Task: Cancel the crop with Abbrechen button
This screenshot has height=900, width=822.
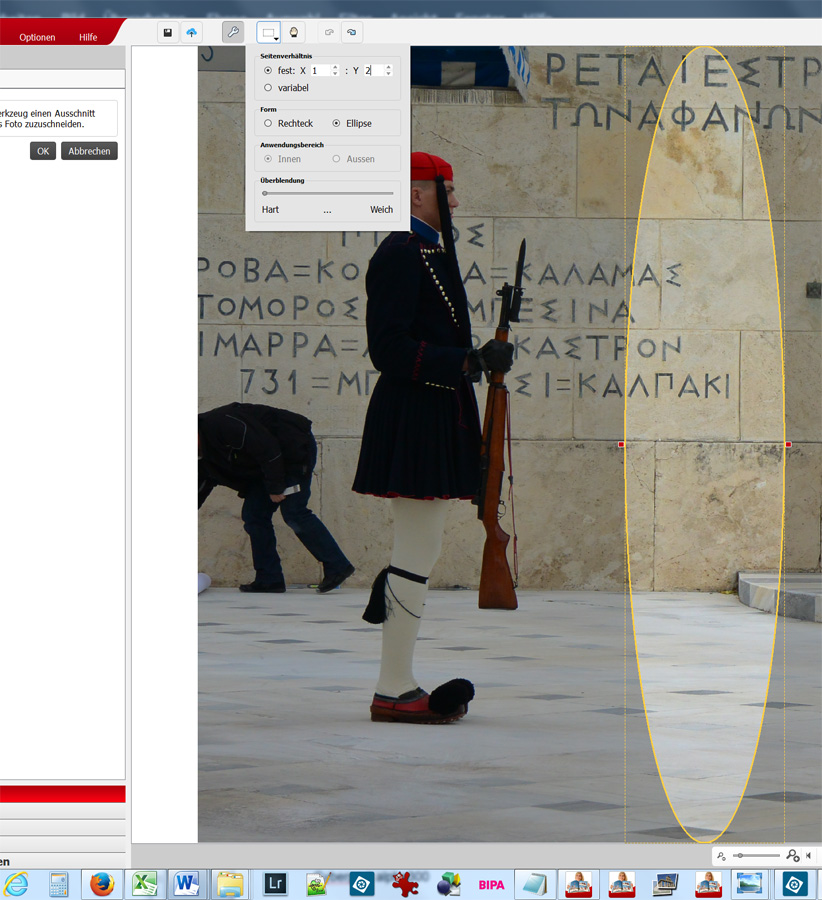Action: point(89,151)
